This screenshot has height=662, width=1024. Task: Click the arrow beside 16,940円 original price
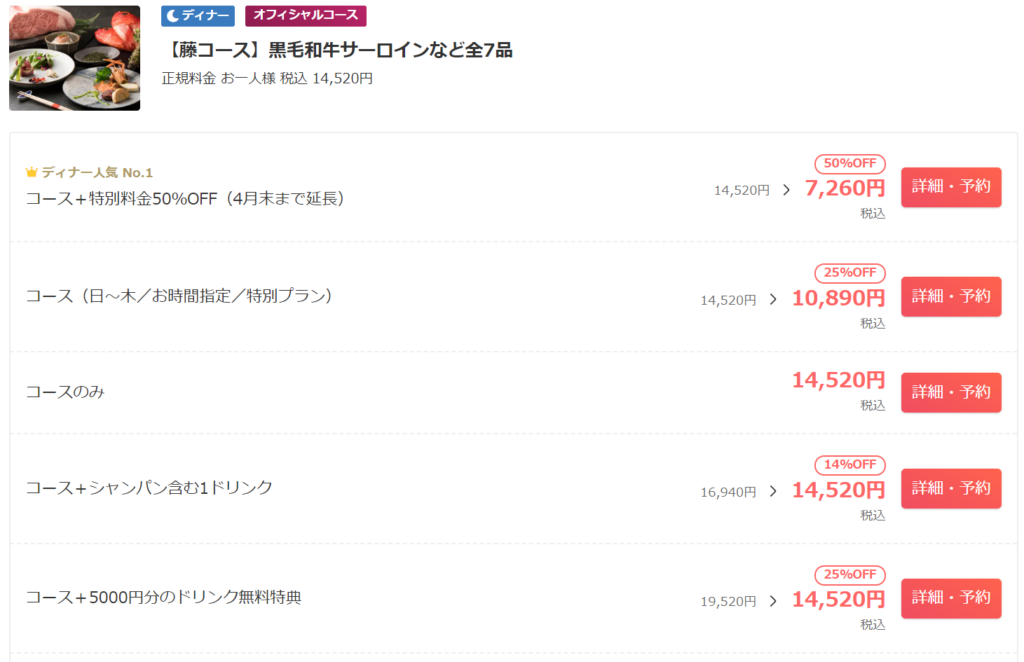[x=772, y=491]
